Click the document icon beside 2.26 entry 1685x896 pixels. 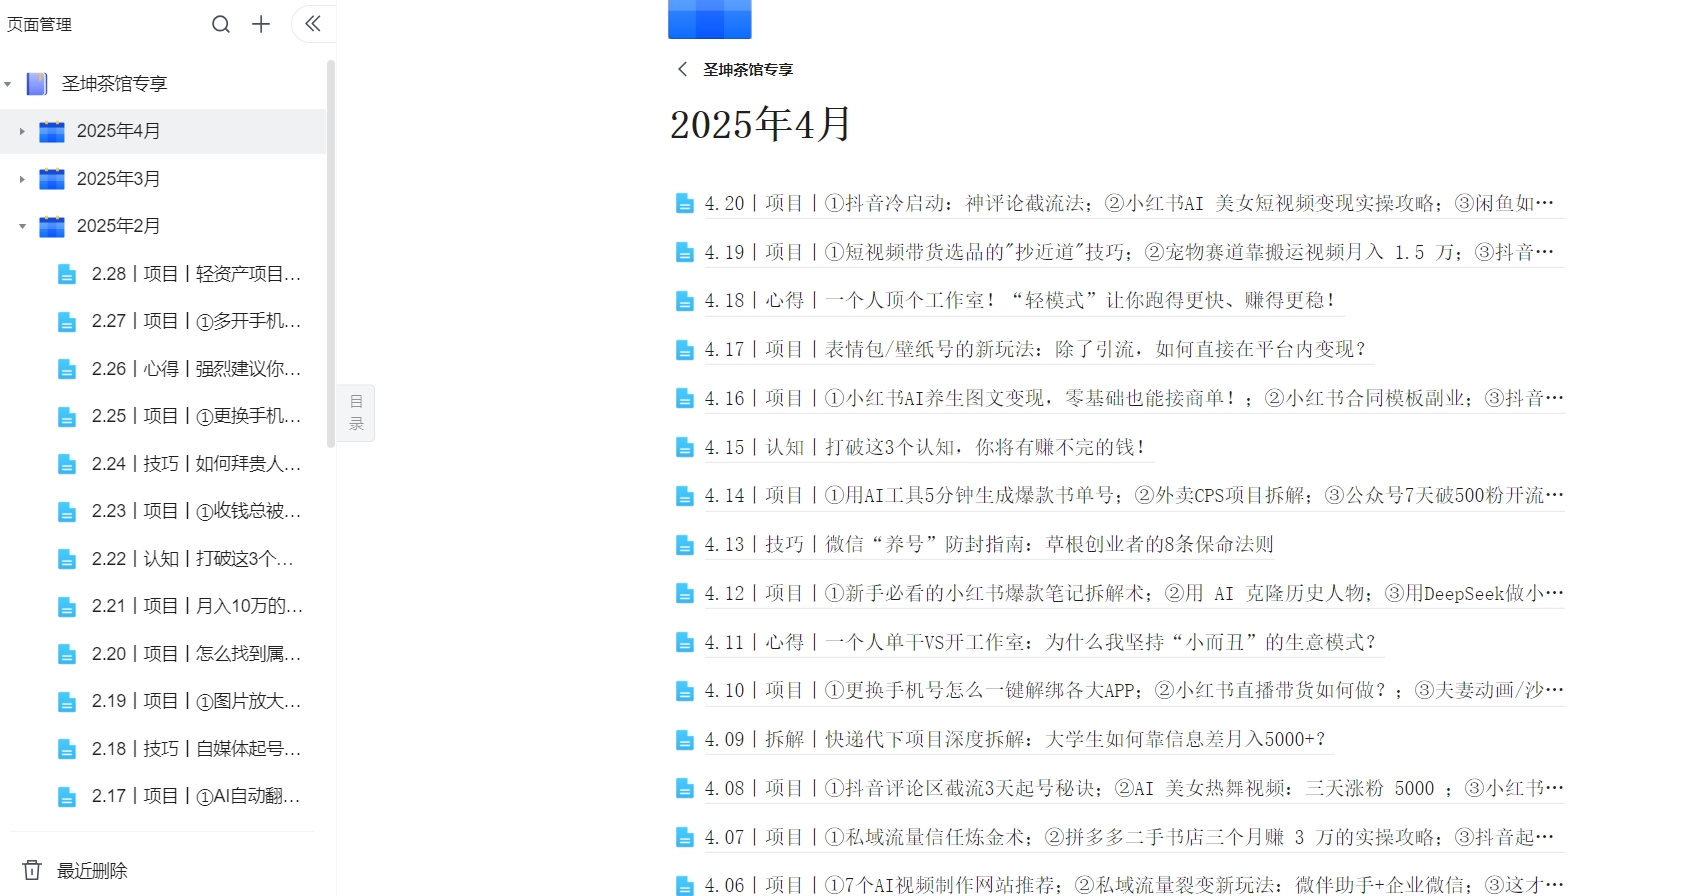[x=67, y=369]
